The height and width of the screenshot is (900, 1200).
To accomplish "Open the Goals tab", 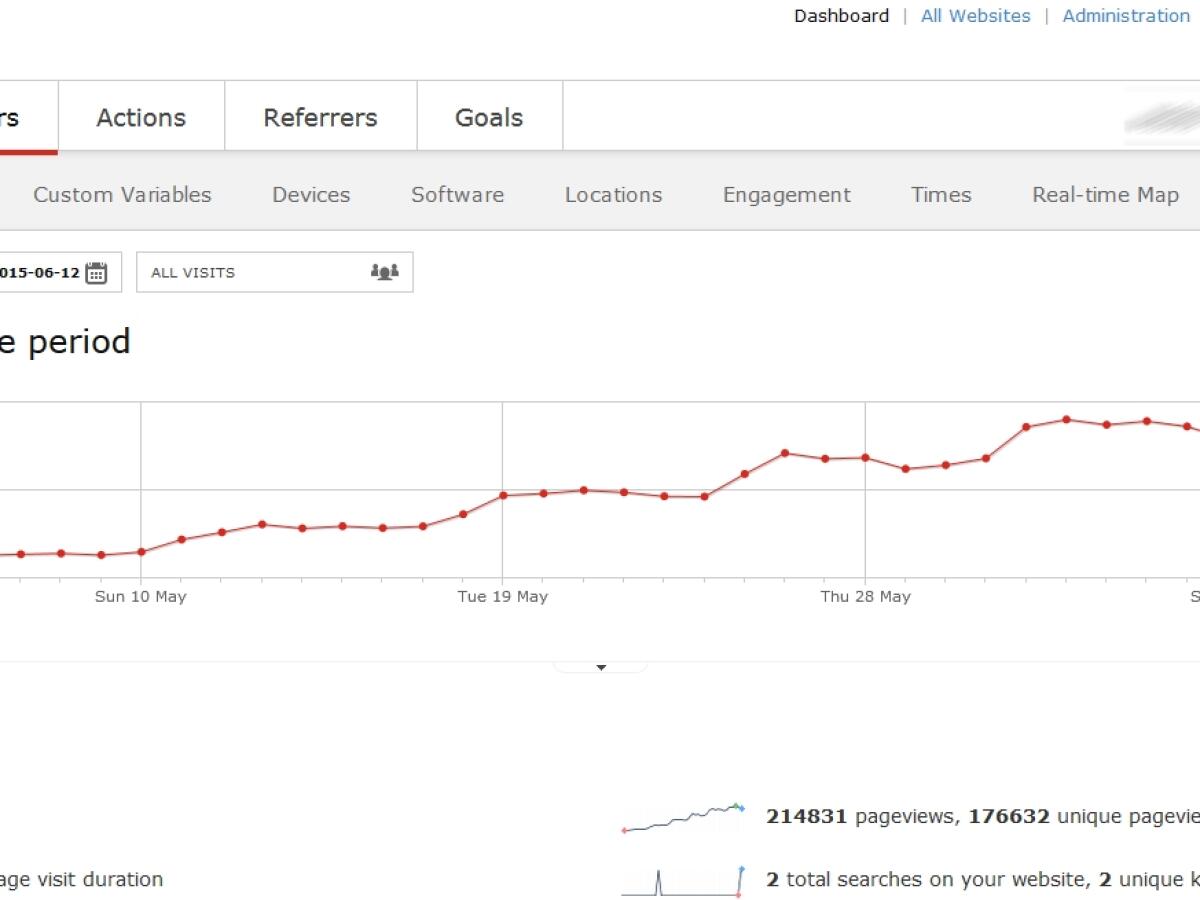I will pyautogui.click(x=489, y=117).
